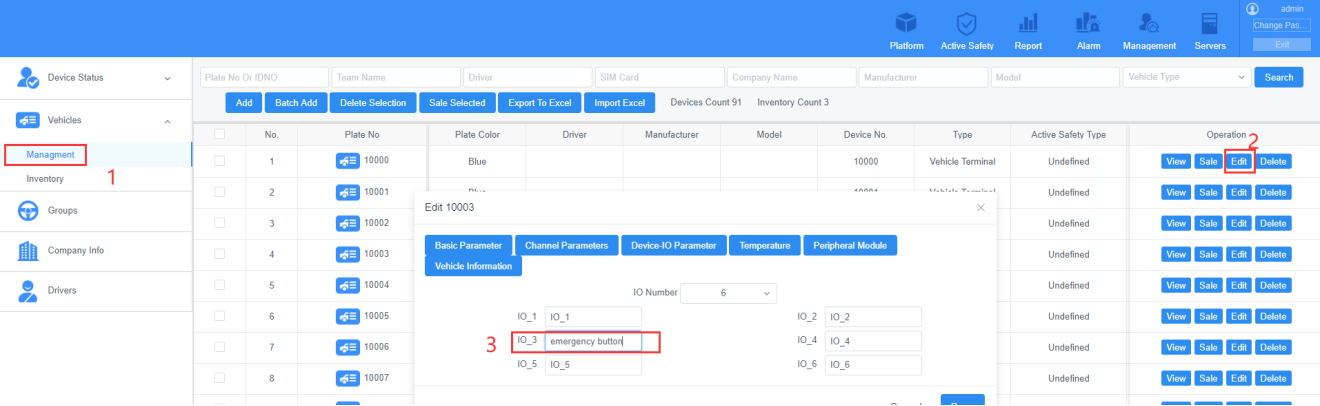1320x406 pixels.
Task: Click the Batch Add button
Action: (296, 102)
